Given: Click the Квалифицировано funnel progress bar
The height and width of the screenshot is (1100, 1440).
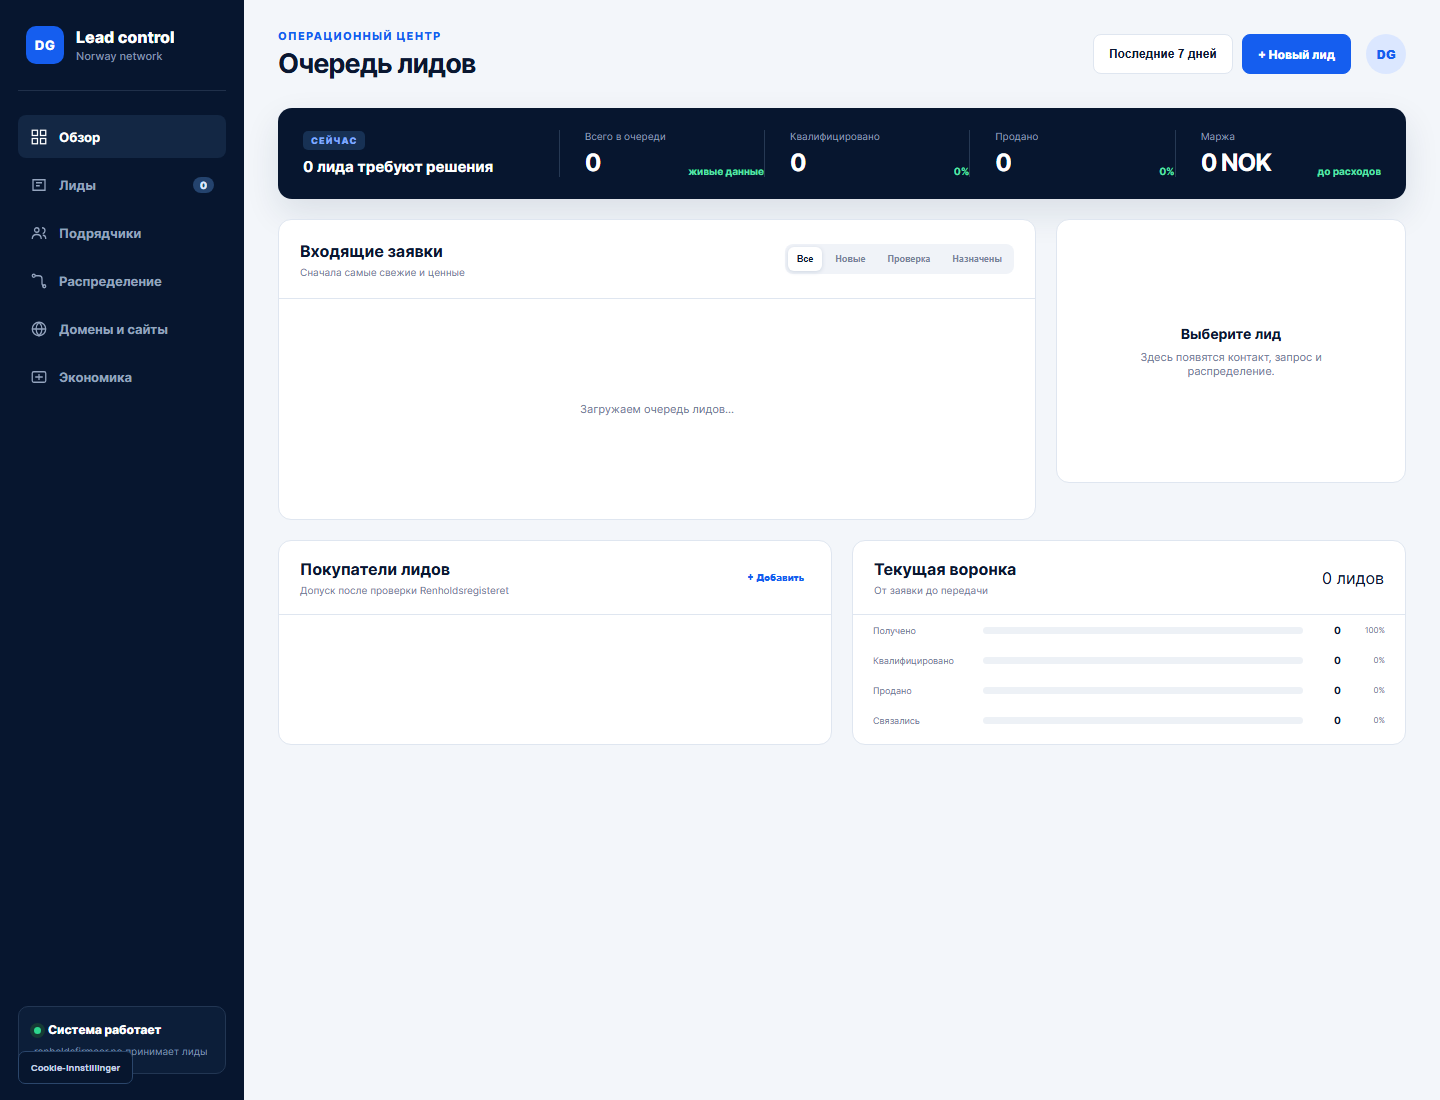Looking at the screenshot, I should pos(1143,661).
